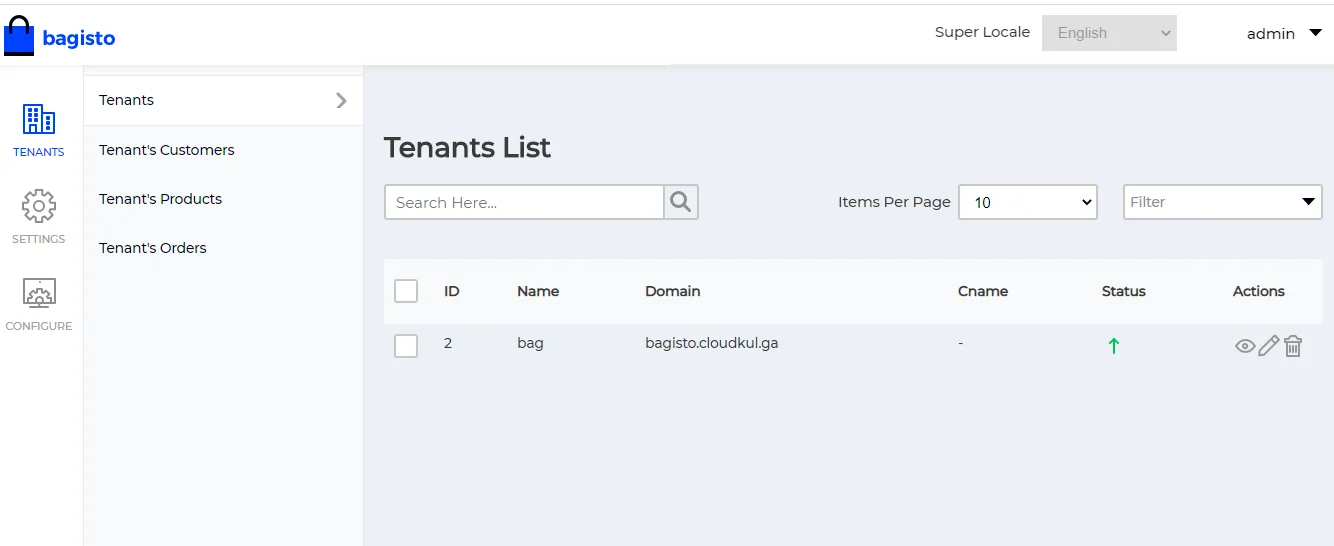Click the bagisto brand name text
1334x546 pixels.
[79, 39]
